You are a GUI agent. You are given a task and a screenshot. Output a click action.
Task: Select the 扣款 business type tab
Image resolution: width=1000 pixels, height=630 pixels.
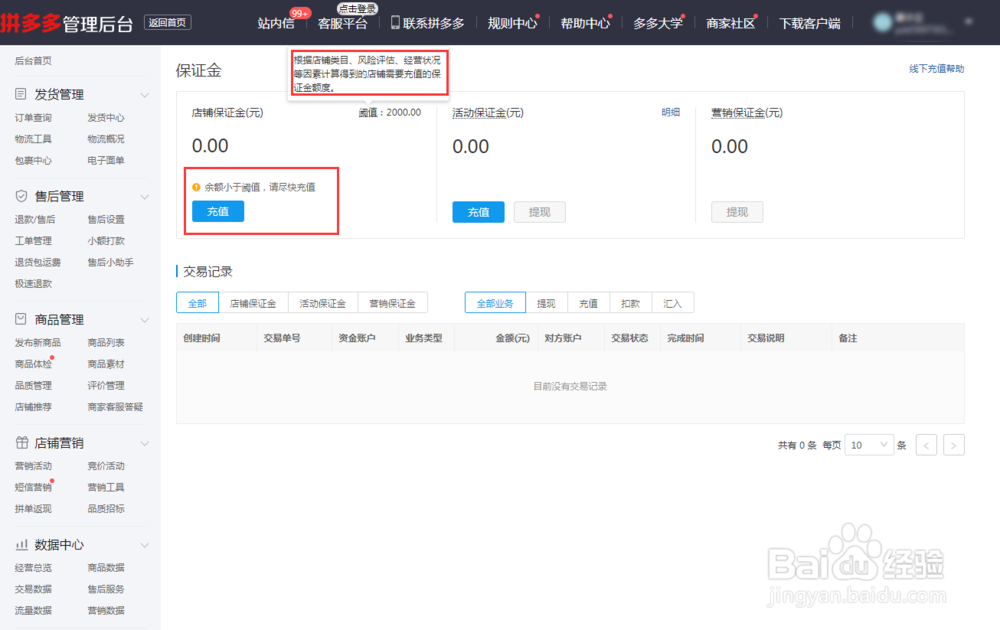pos(630,303)
